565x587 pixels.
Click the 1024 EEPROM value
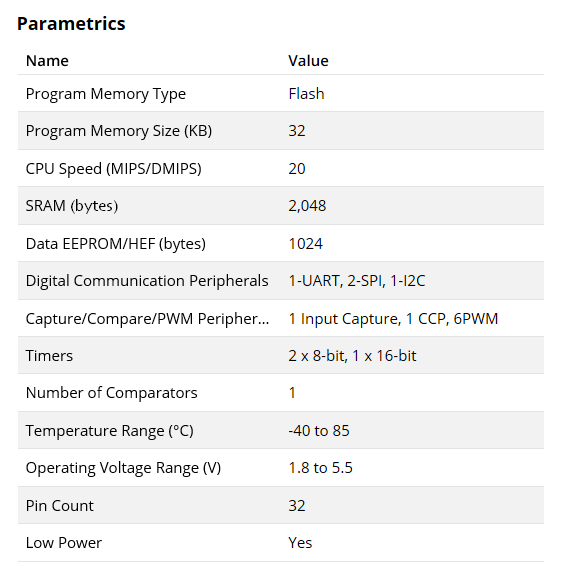(305, 244)
